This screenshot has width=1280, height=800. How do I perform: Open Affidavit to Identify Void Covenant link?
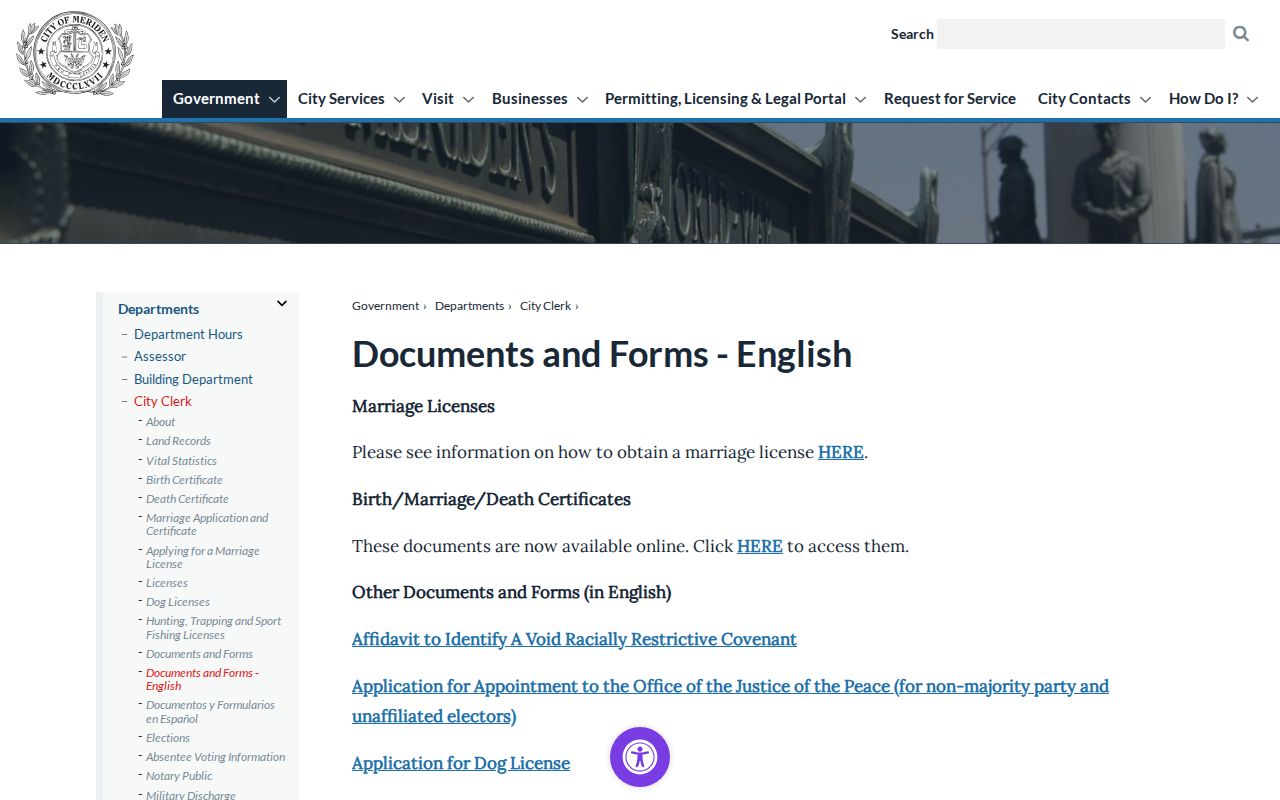click(x=574, y=639)
